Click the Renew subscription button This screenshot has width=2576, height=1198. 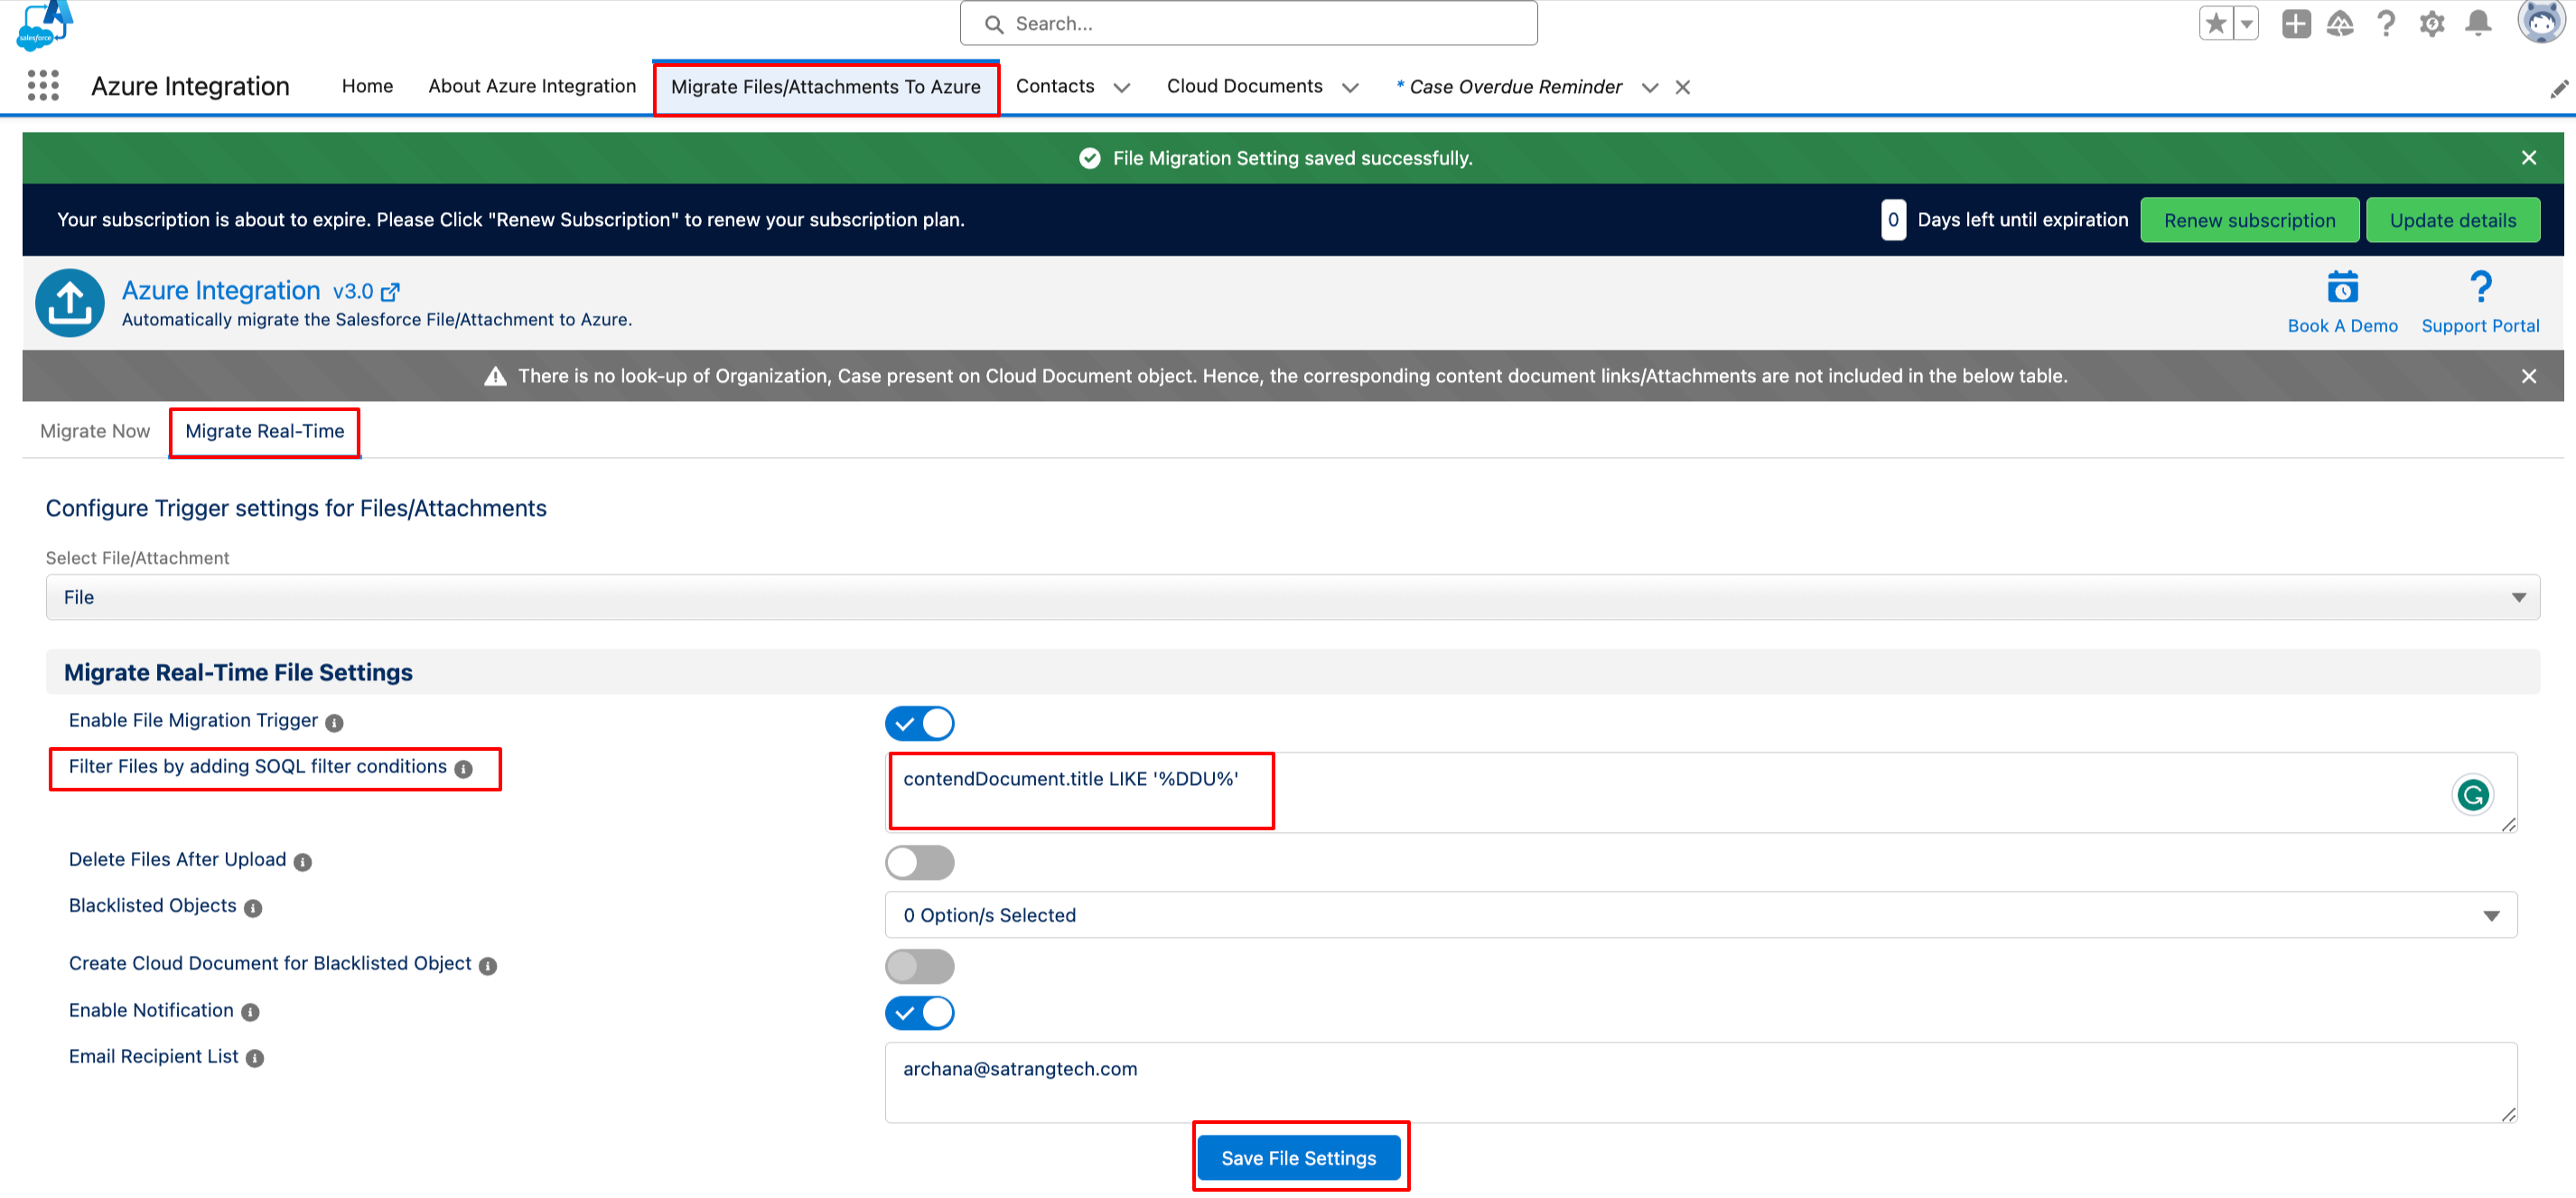2249,221
